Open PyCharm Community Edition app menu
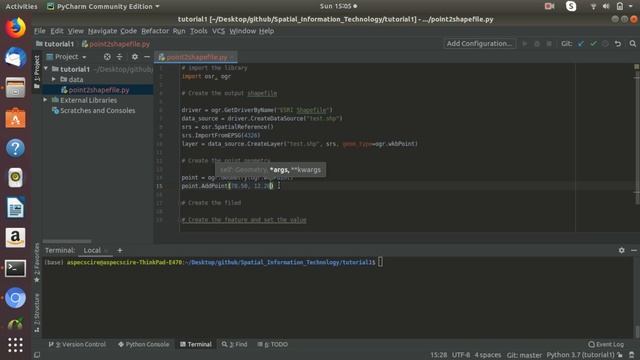 pos(103,6)
